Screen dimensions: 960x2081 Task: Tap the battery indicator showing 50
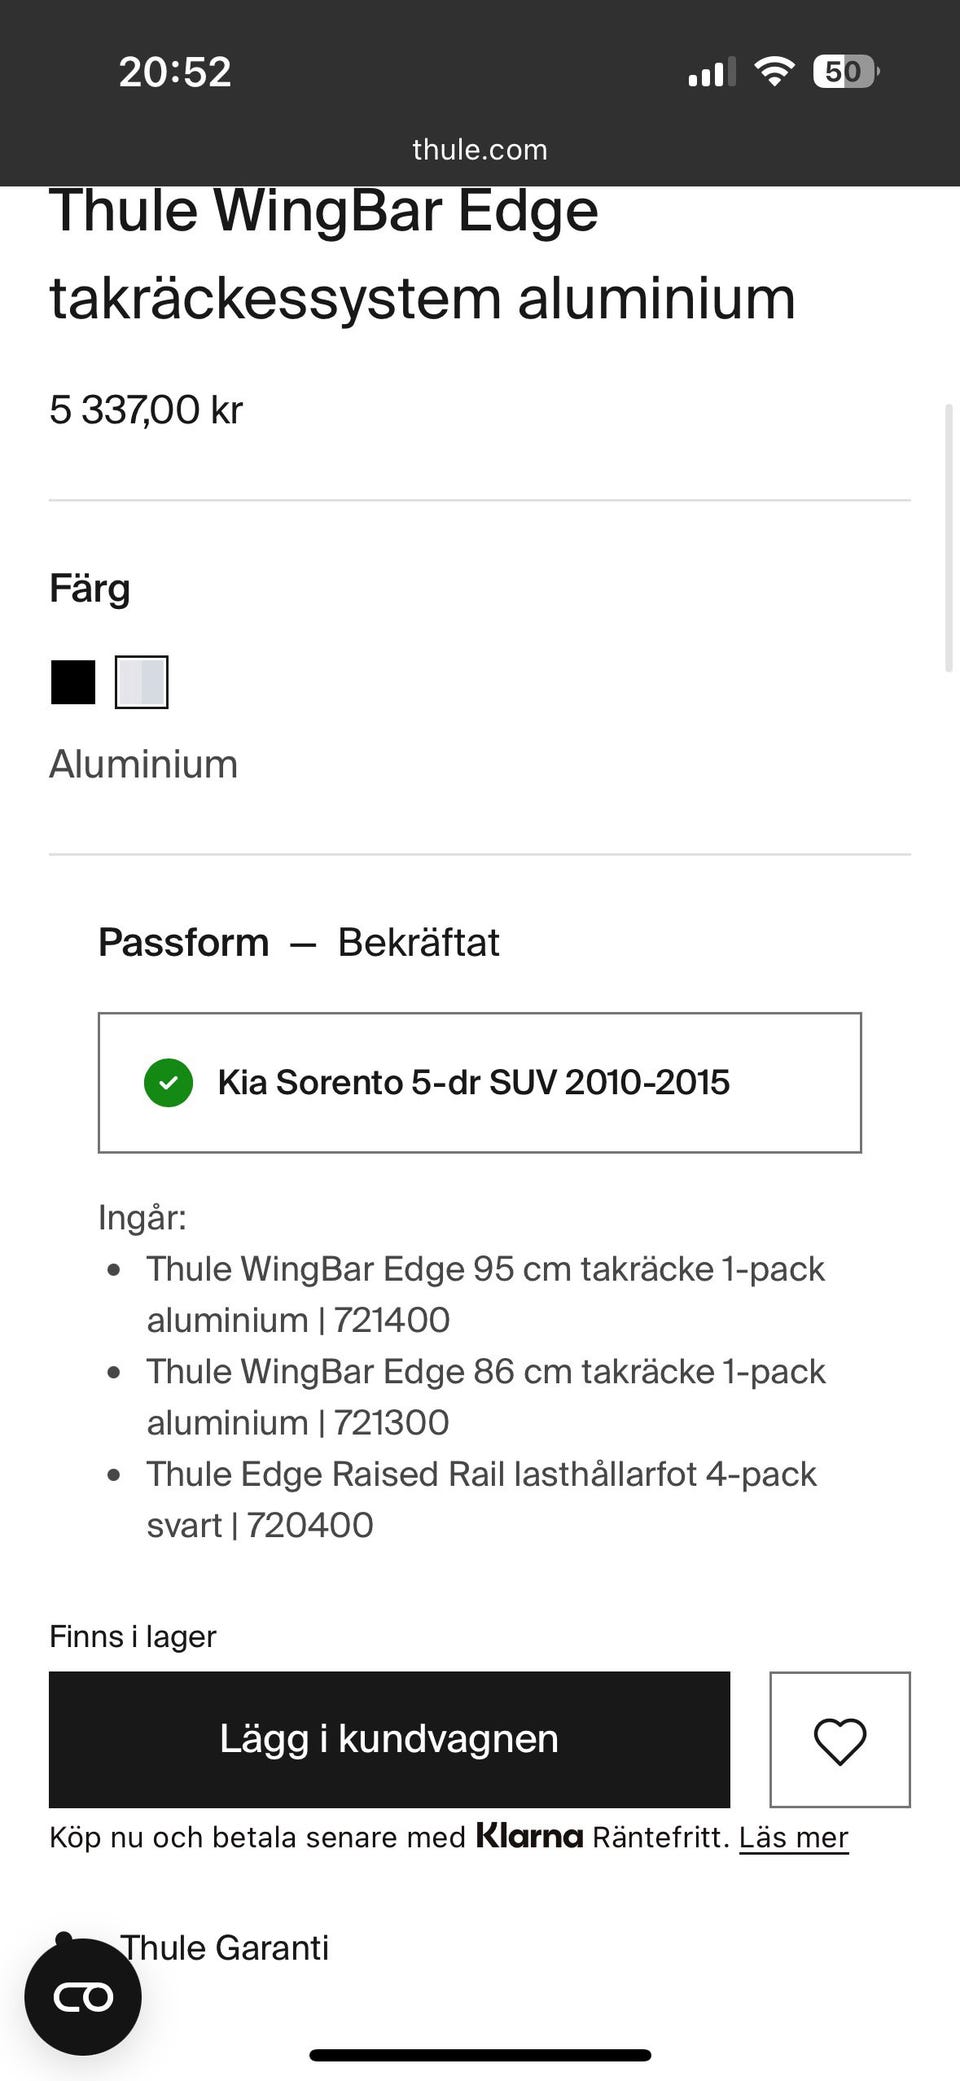843,70
